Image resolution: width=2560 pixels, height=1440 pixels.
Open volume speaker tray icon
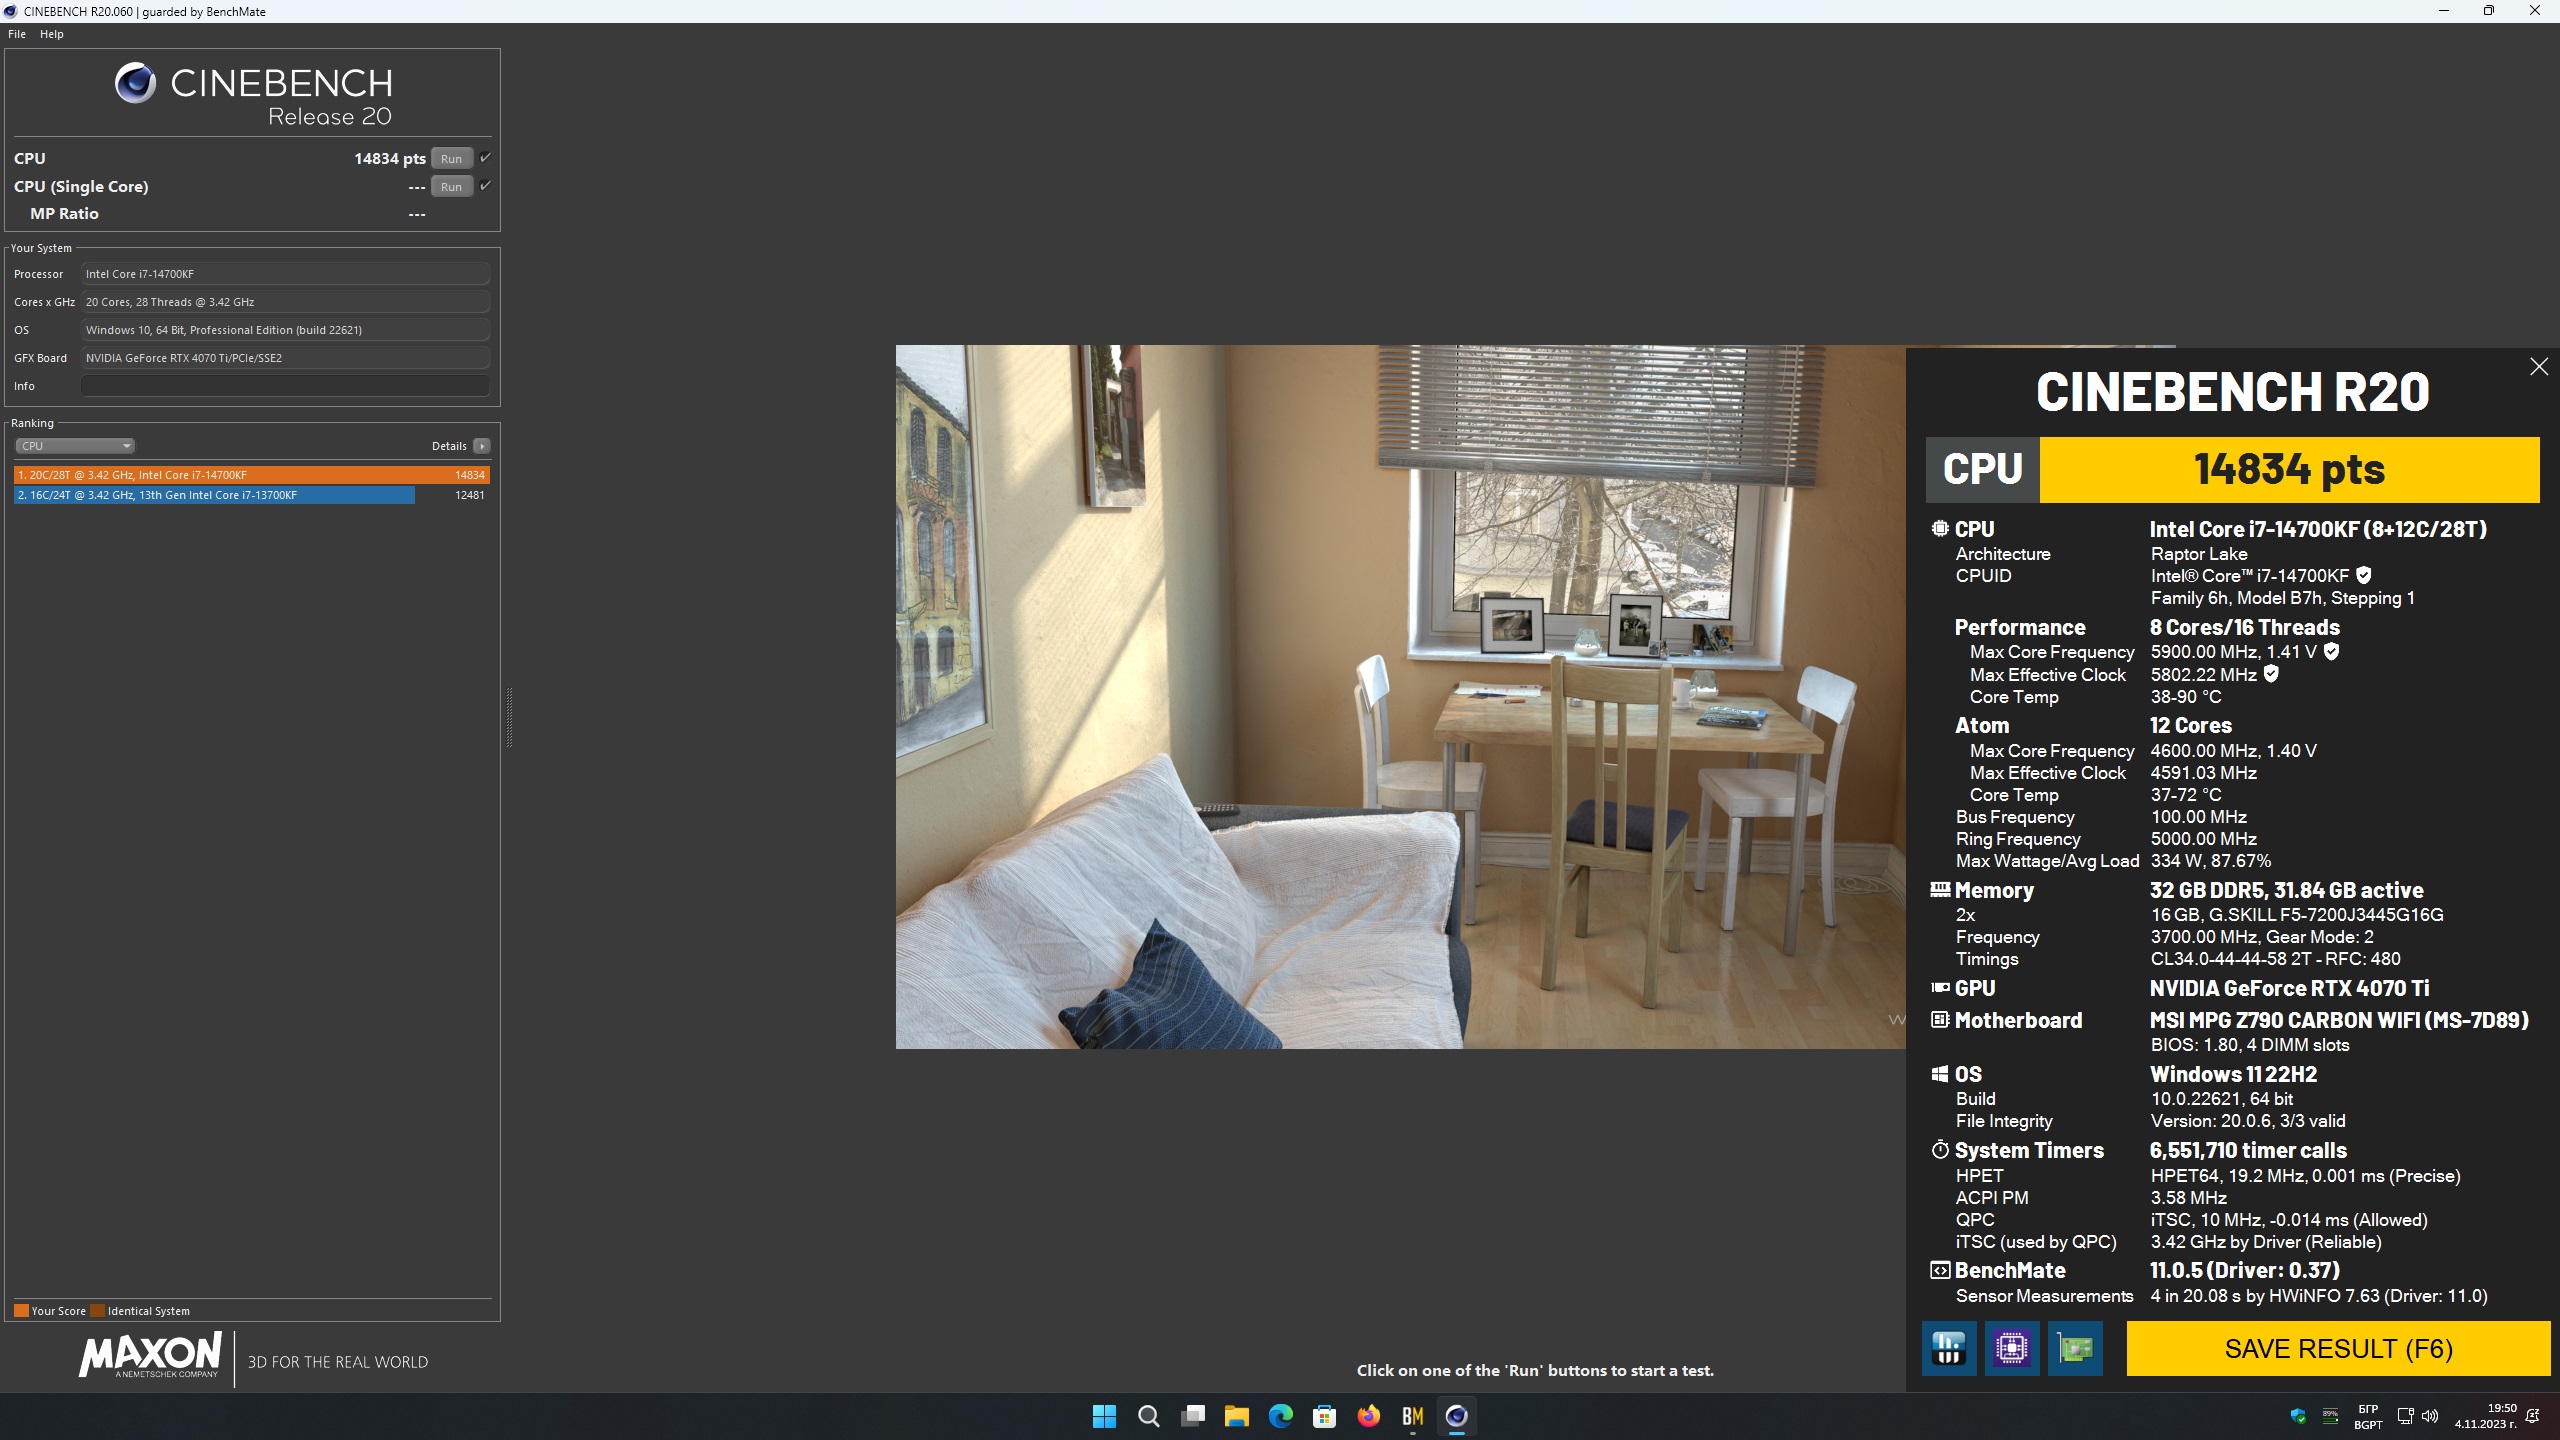coord(2430,1416)
